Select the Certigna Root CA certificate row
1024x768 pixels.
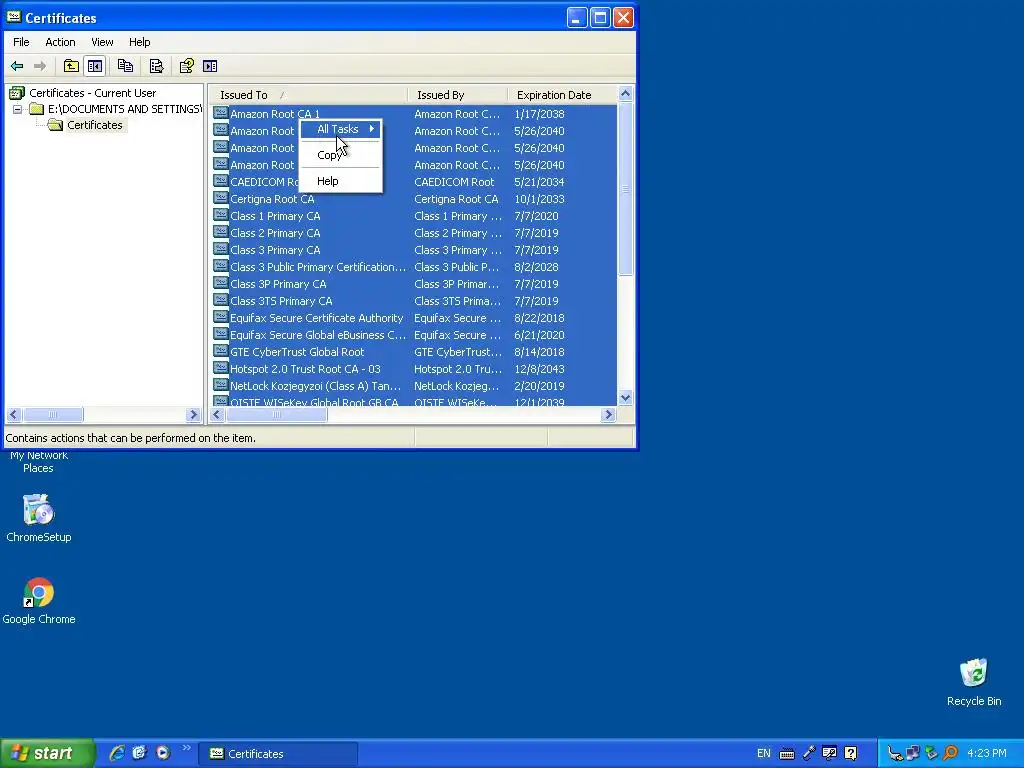tap(414, 199)
